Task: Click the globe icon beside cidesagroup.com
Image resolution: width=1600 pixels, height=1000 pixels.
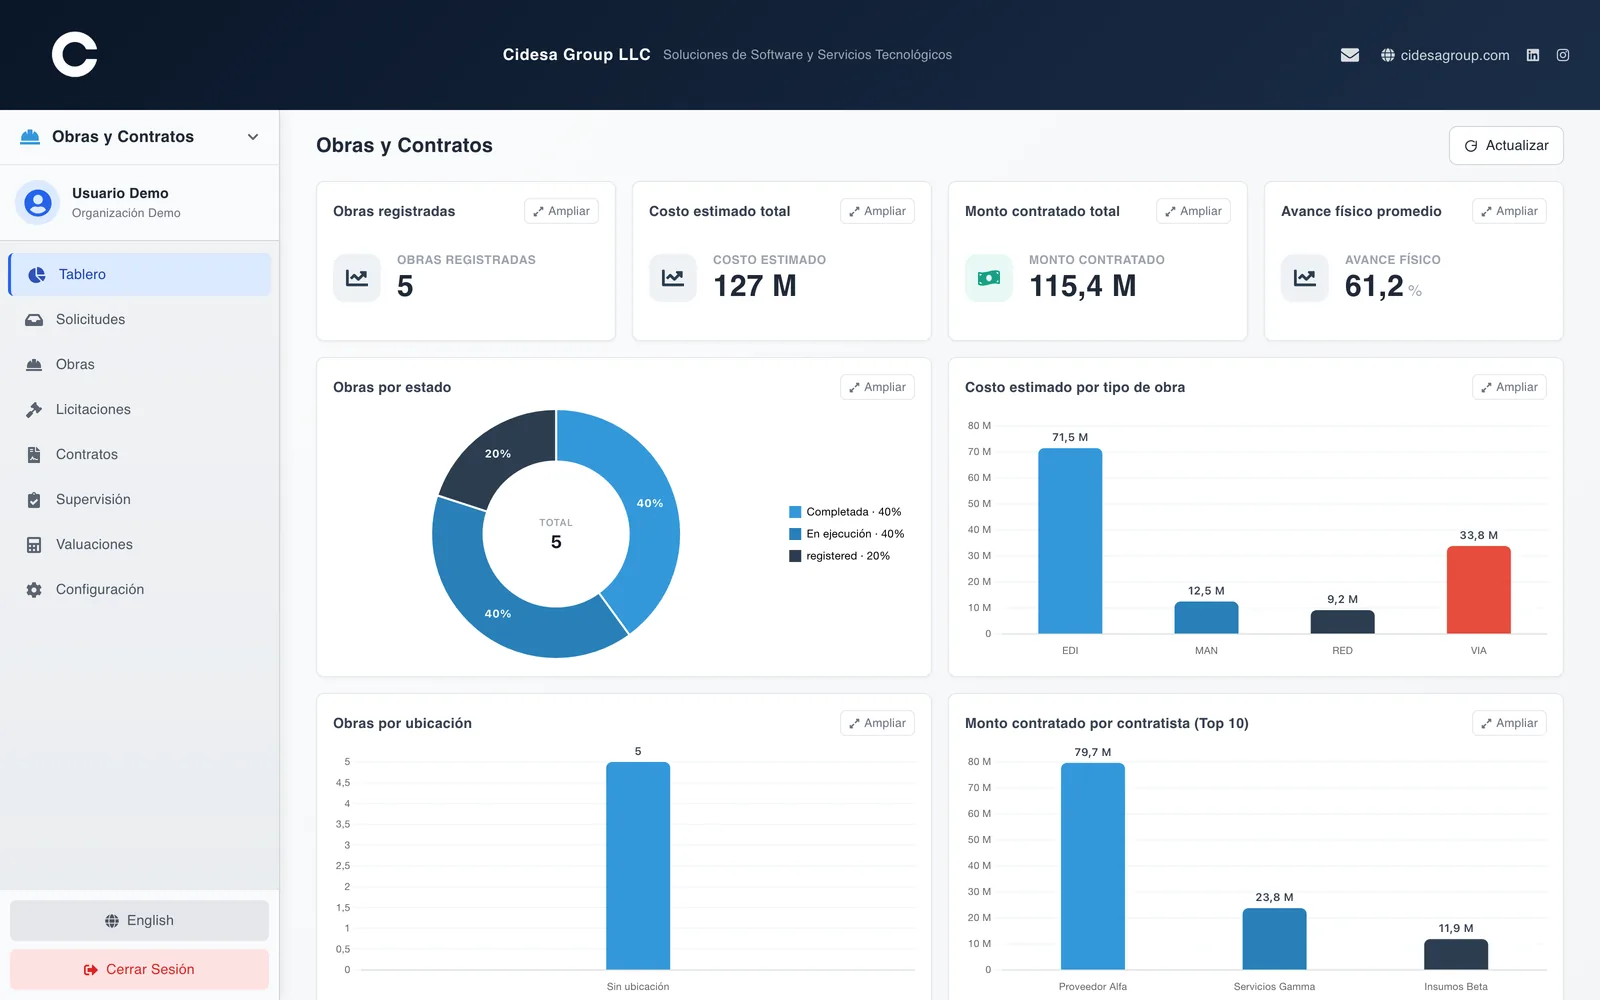Action: click(x=1388, y=55)
